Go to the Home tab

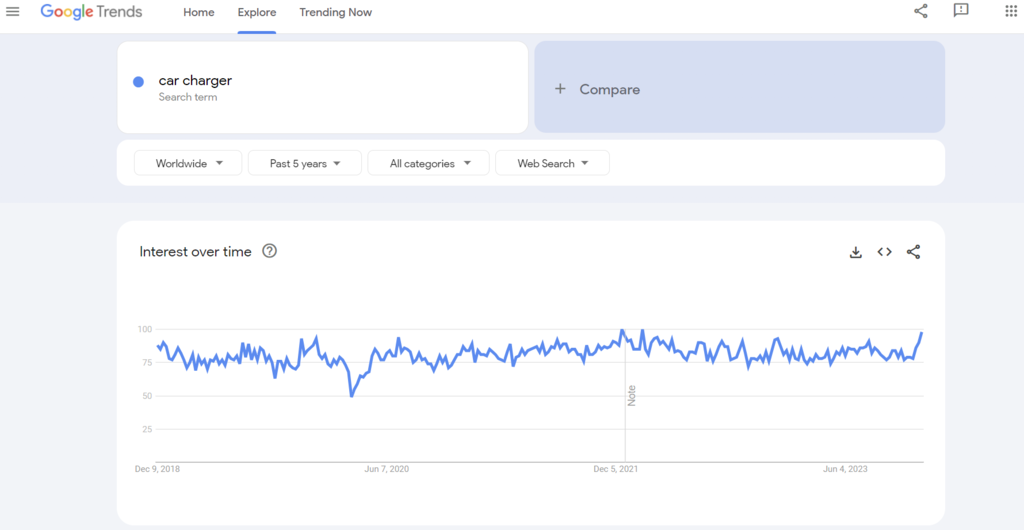pos(199,12)
